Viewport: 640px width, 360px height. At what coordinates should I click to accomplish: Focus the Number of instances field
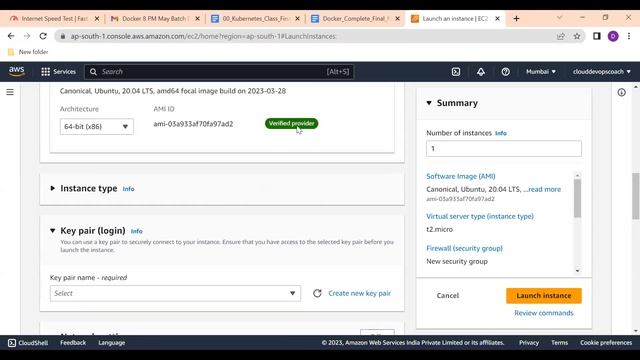coord(504,149)
